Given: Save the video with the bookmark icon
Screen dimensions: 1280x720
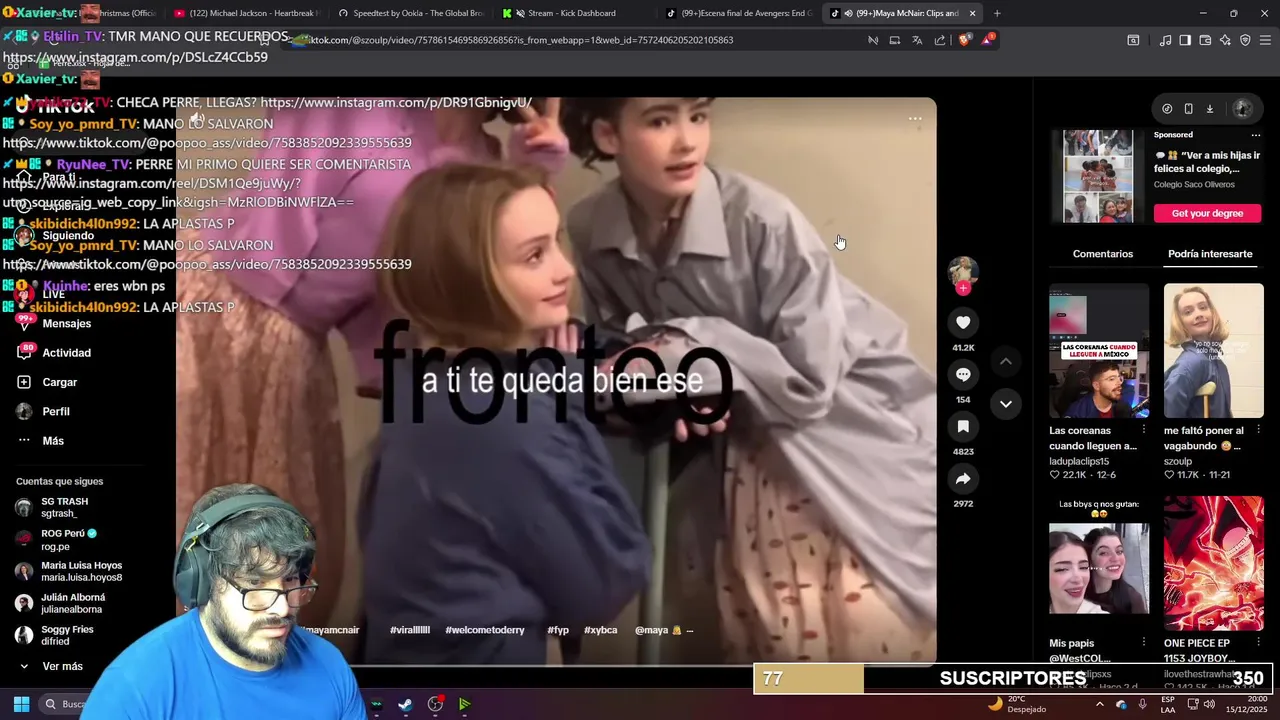Looking at the screenshot, I should click(963, 426).
